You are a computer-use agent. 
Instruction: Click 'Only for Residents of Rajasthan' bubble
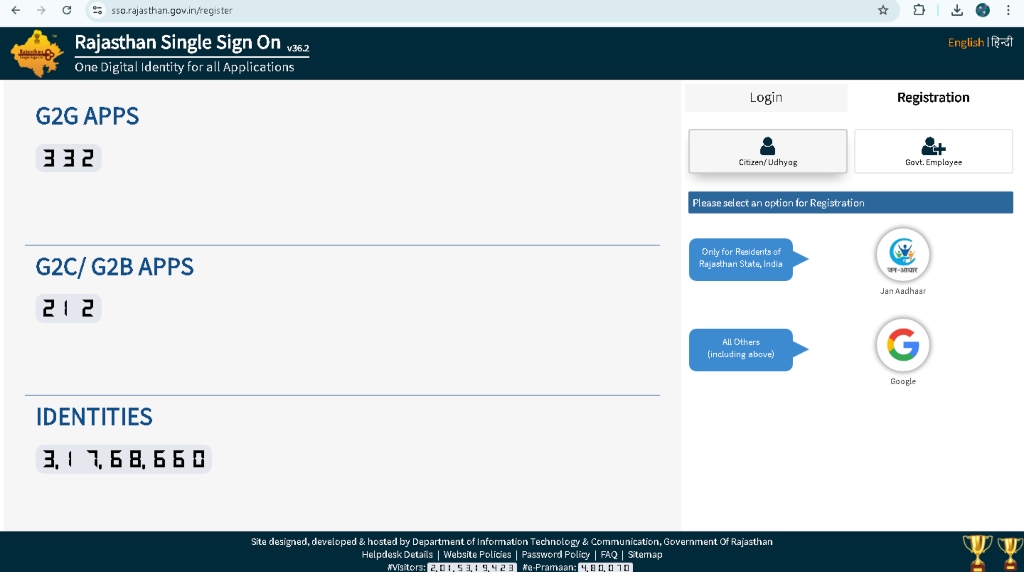pos(748,259)
